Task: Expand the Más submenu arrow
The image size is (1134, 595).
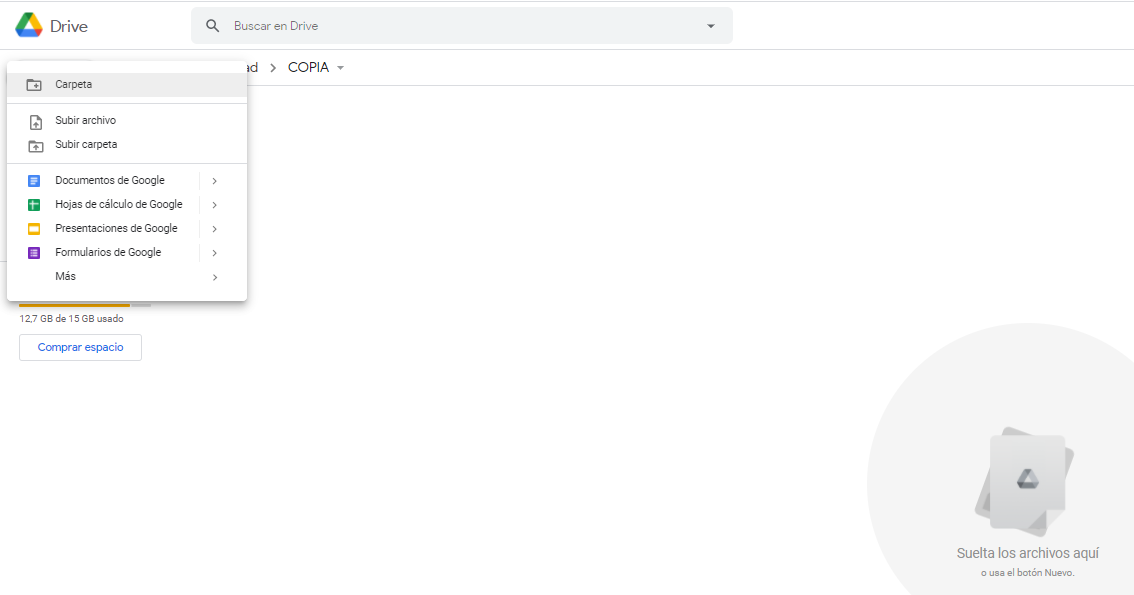Action: point(214,277)
